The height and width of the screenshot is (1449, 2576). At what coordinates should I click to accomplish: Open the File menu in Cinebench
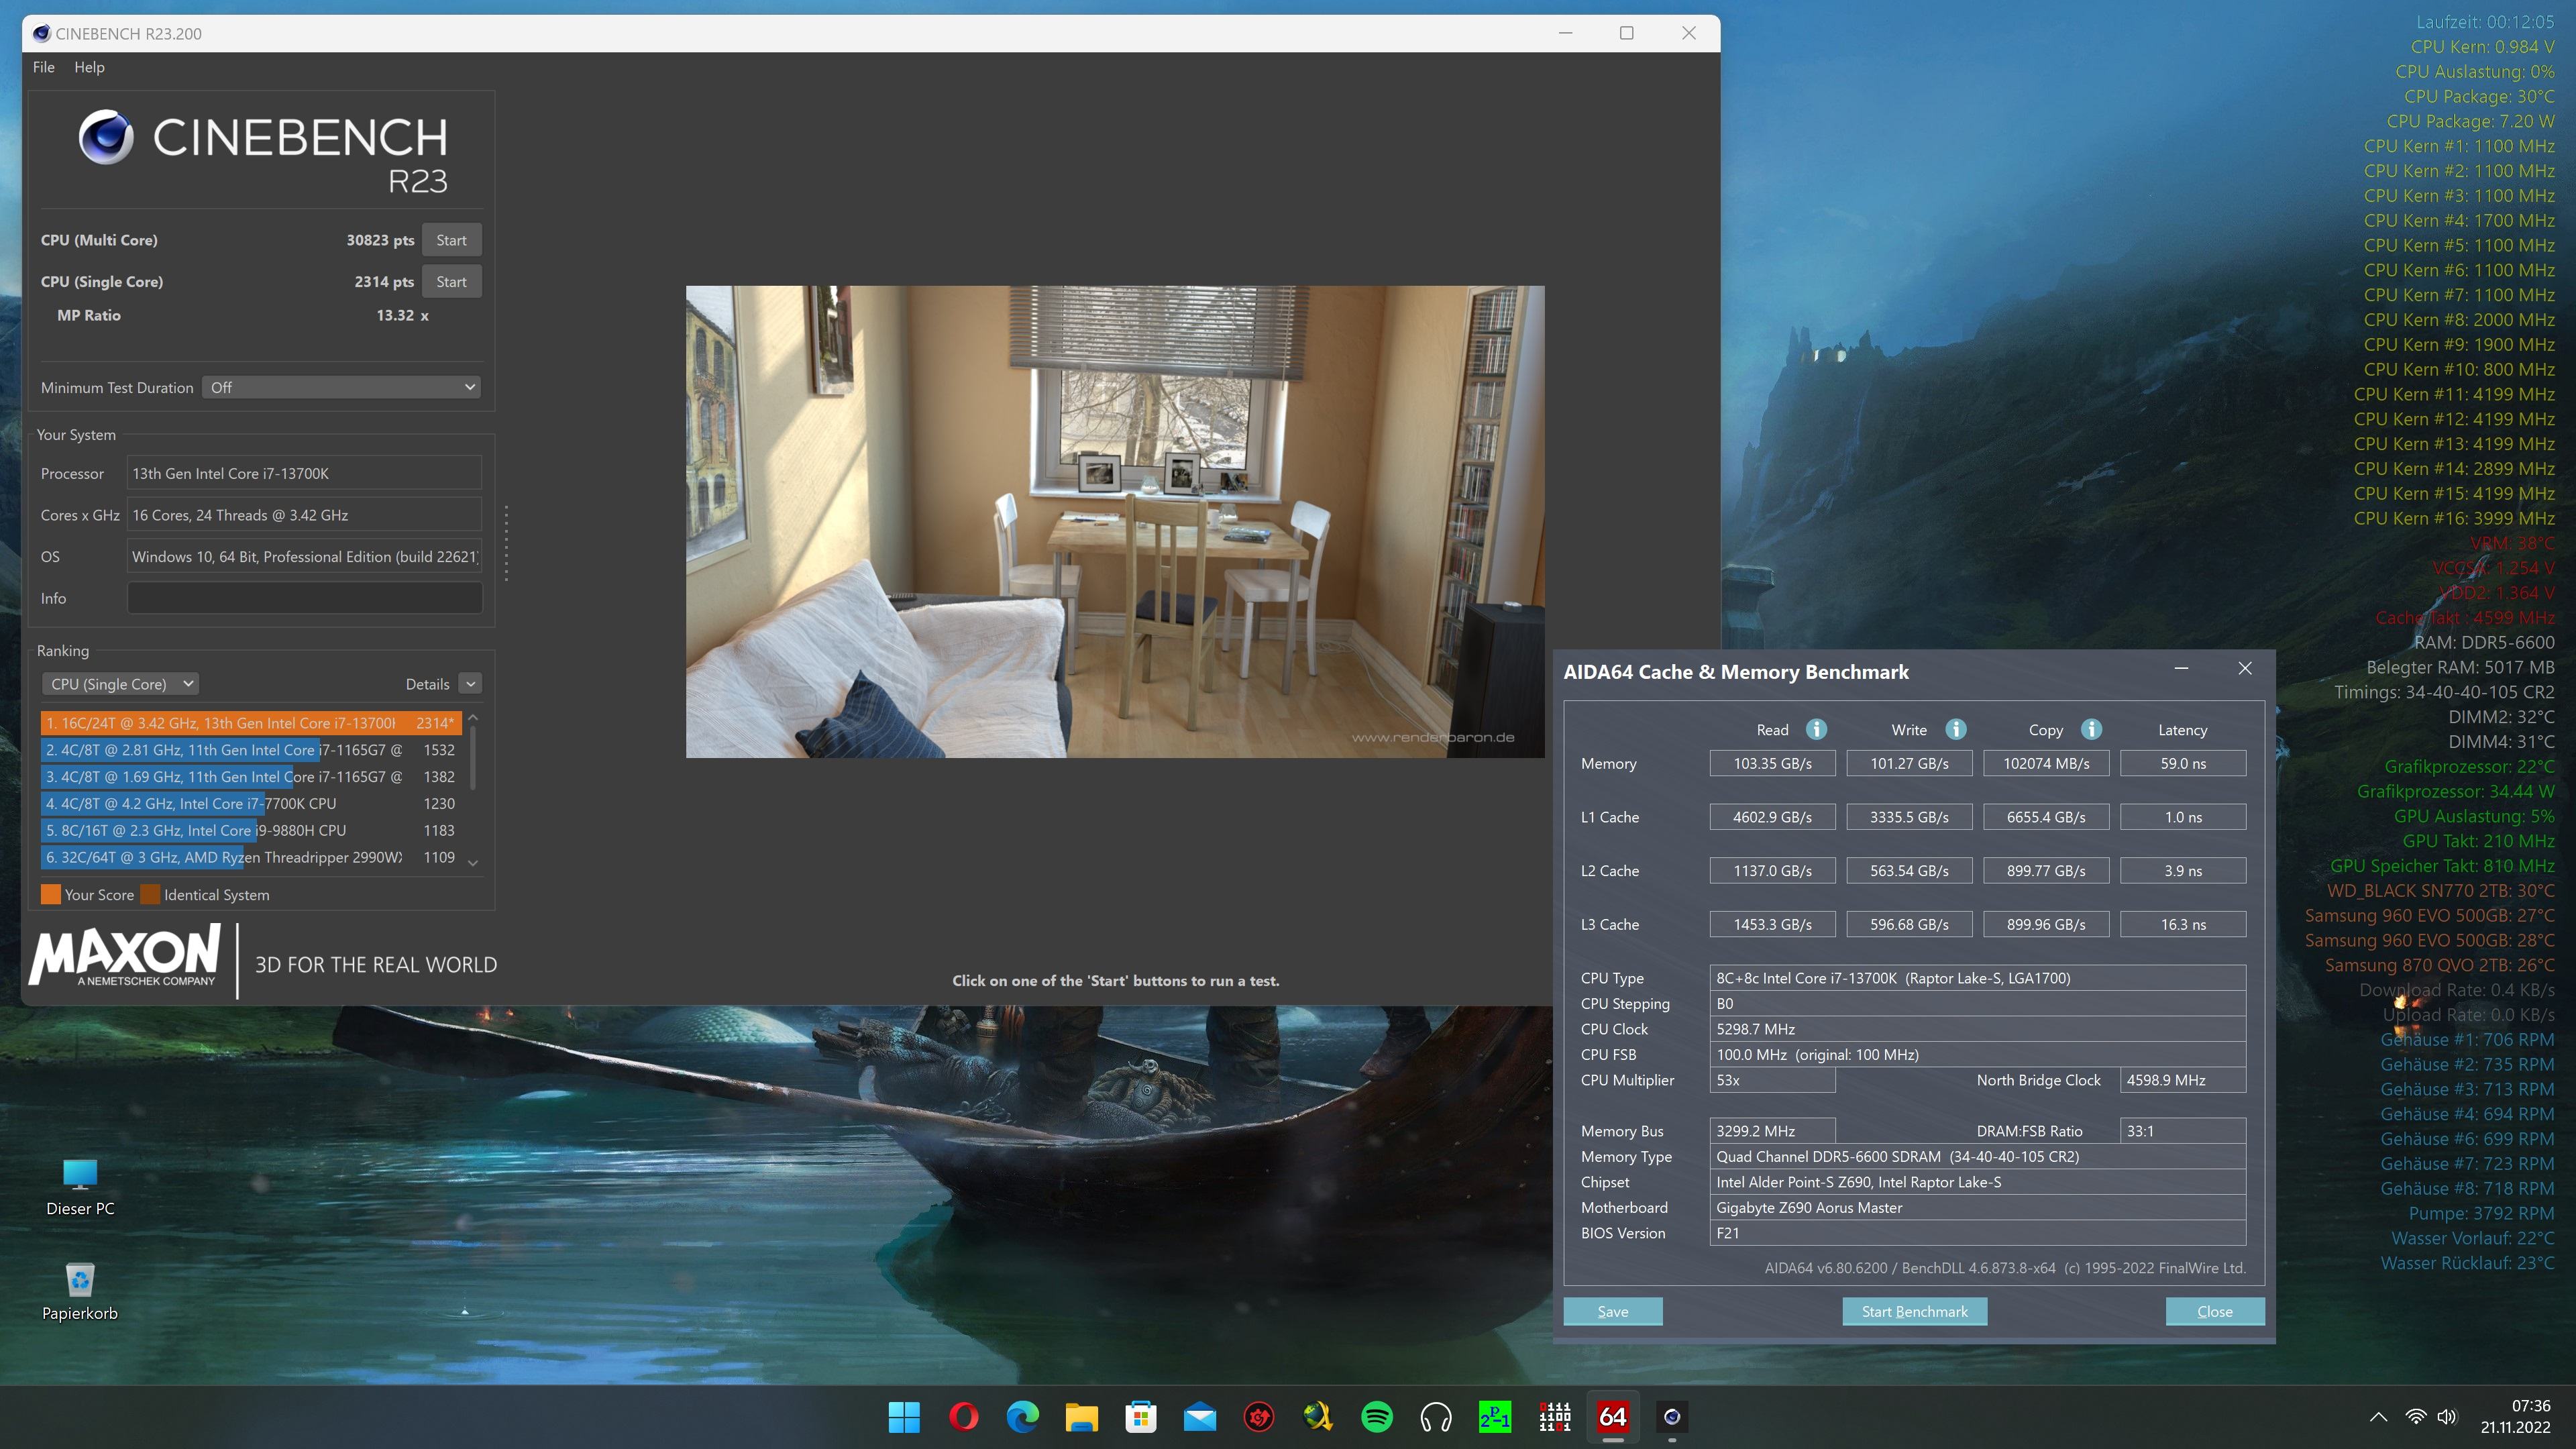[x=43, y=67]
